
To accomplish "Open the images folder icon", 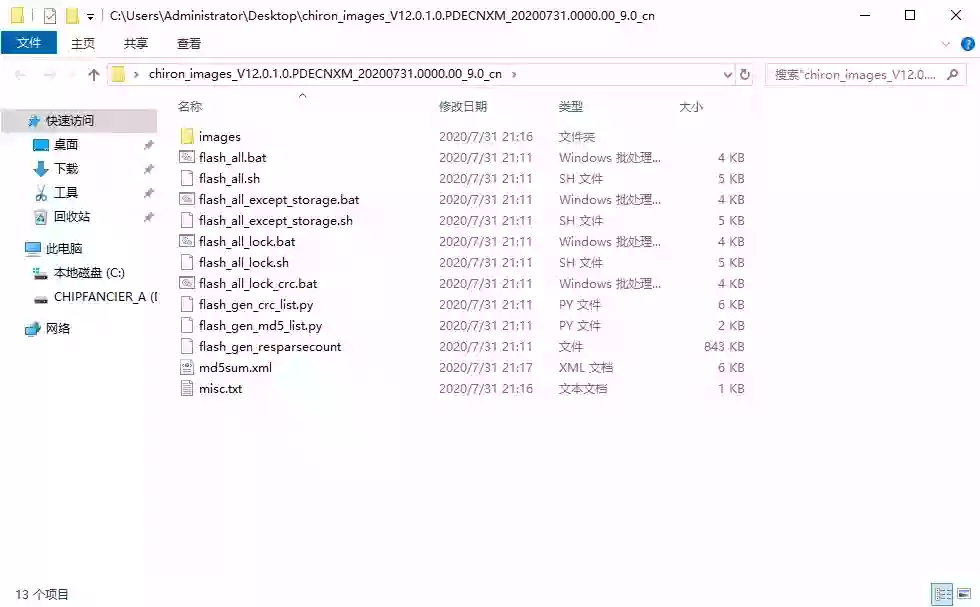I will pyautogui.click(x=187, y=137).
